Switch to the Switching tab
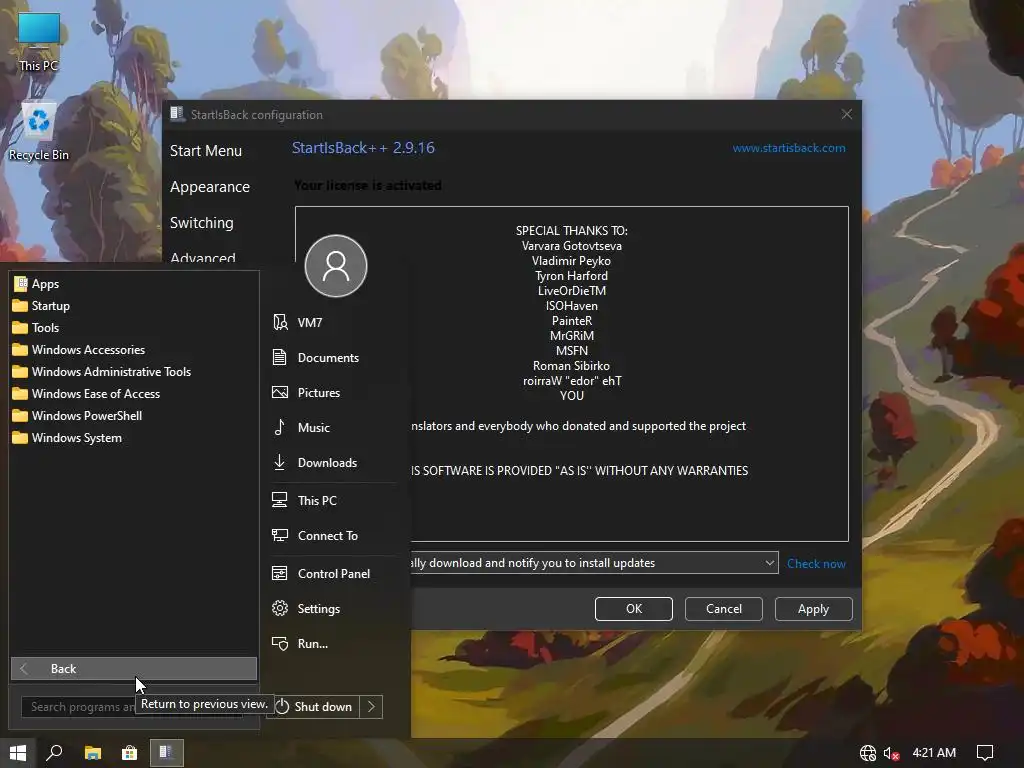 click(201, 223)
